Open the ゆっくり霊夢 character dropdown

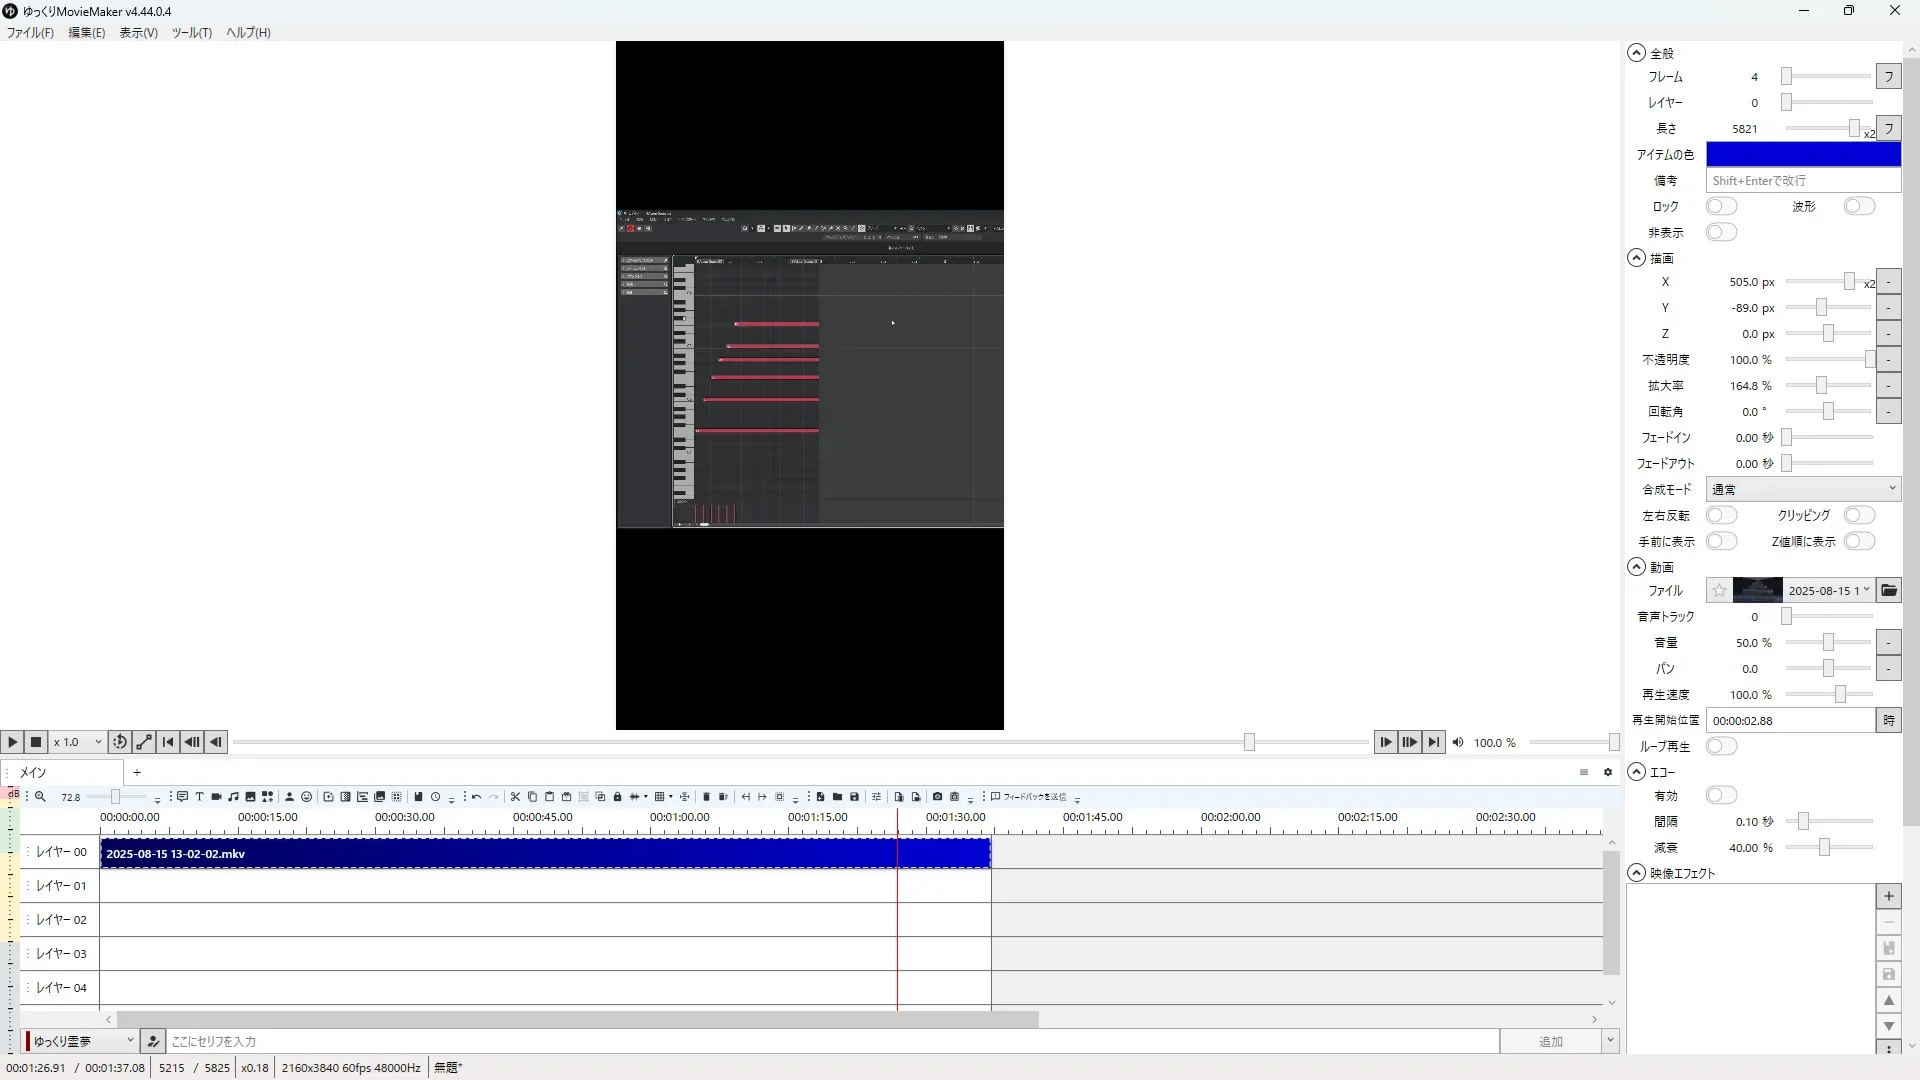[82, 1041]
